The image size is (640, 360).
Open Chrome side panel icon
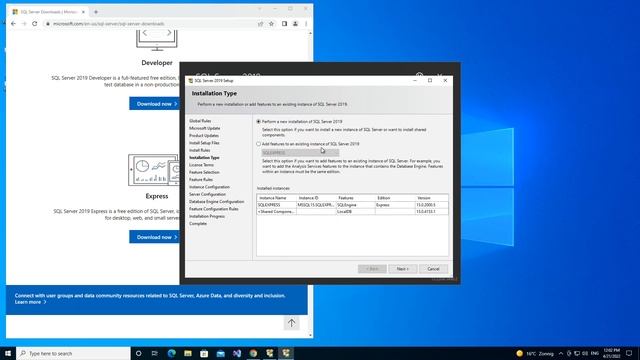point(284,24)
